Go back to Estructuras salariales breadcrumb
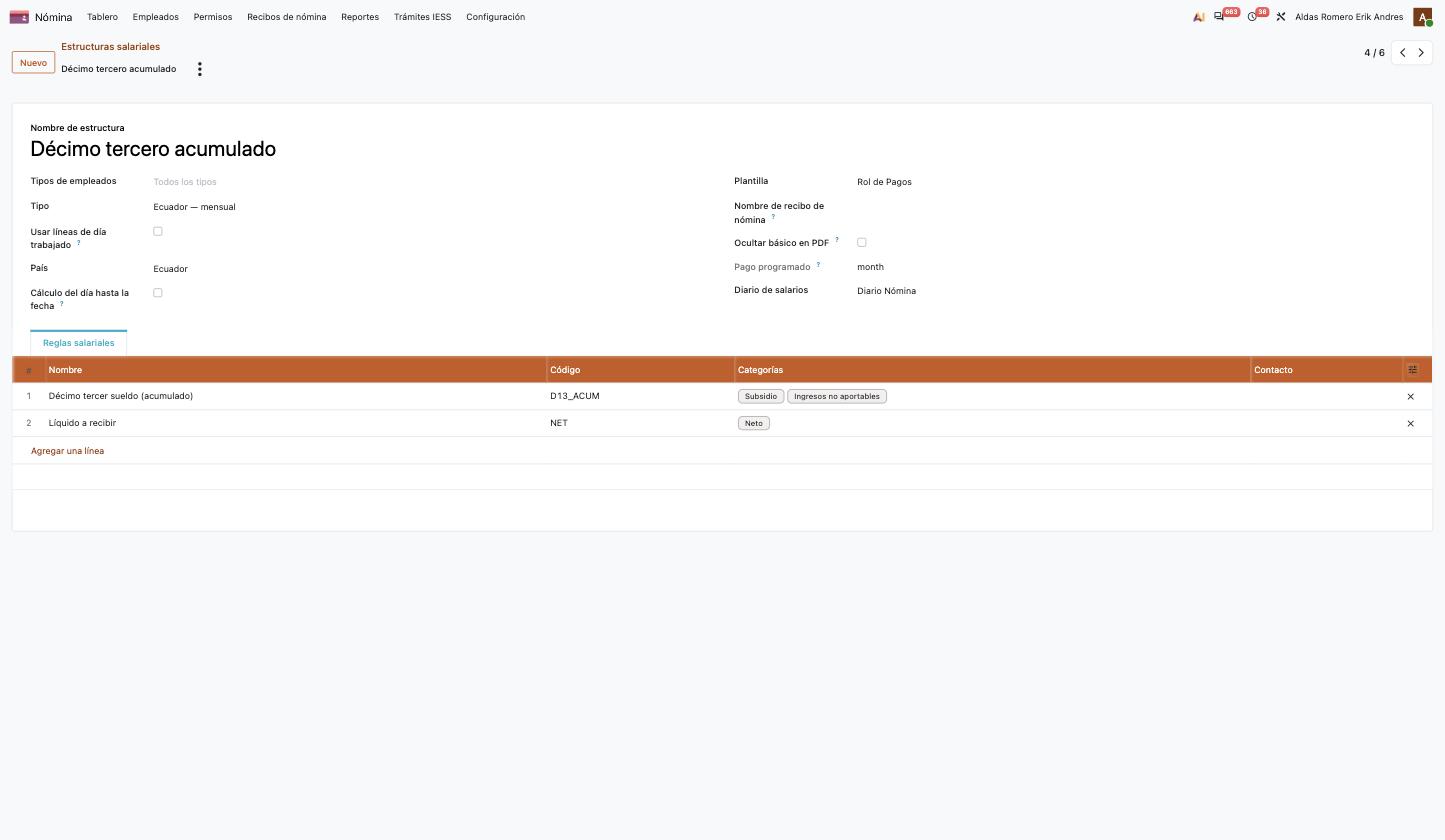The height and width of the screenshot is (840, 1445). click(x=110, y=47)
